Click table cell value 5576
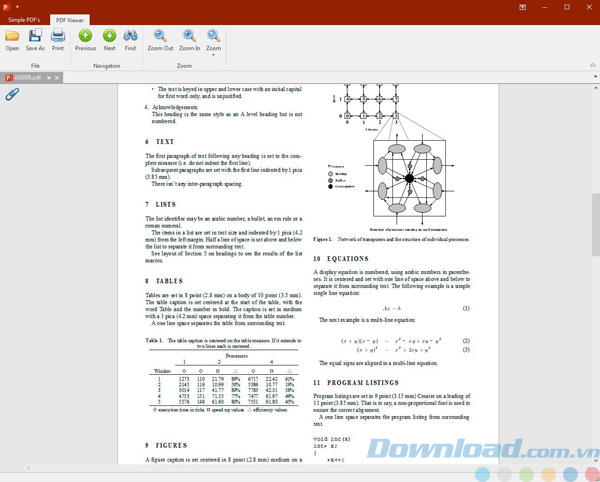 (x=184, y=402)
